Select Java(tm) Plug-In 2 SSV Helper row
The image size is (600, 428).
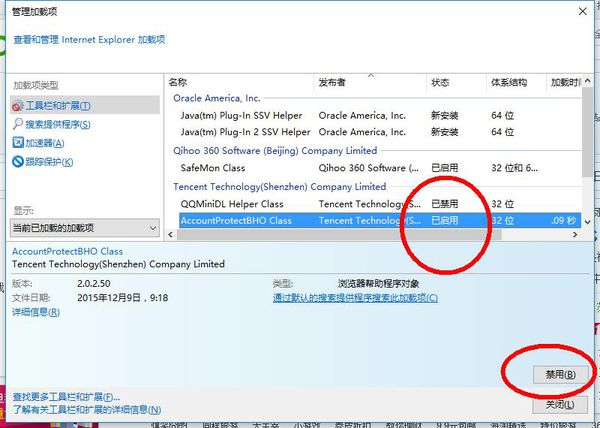(245, 131)
